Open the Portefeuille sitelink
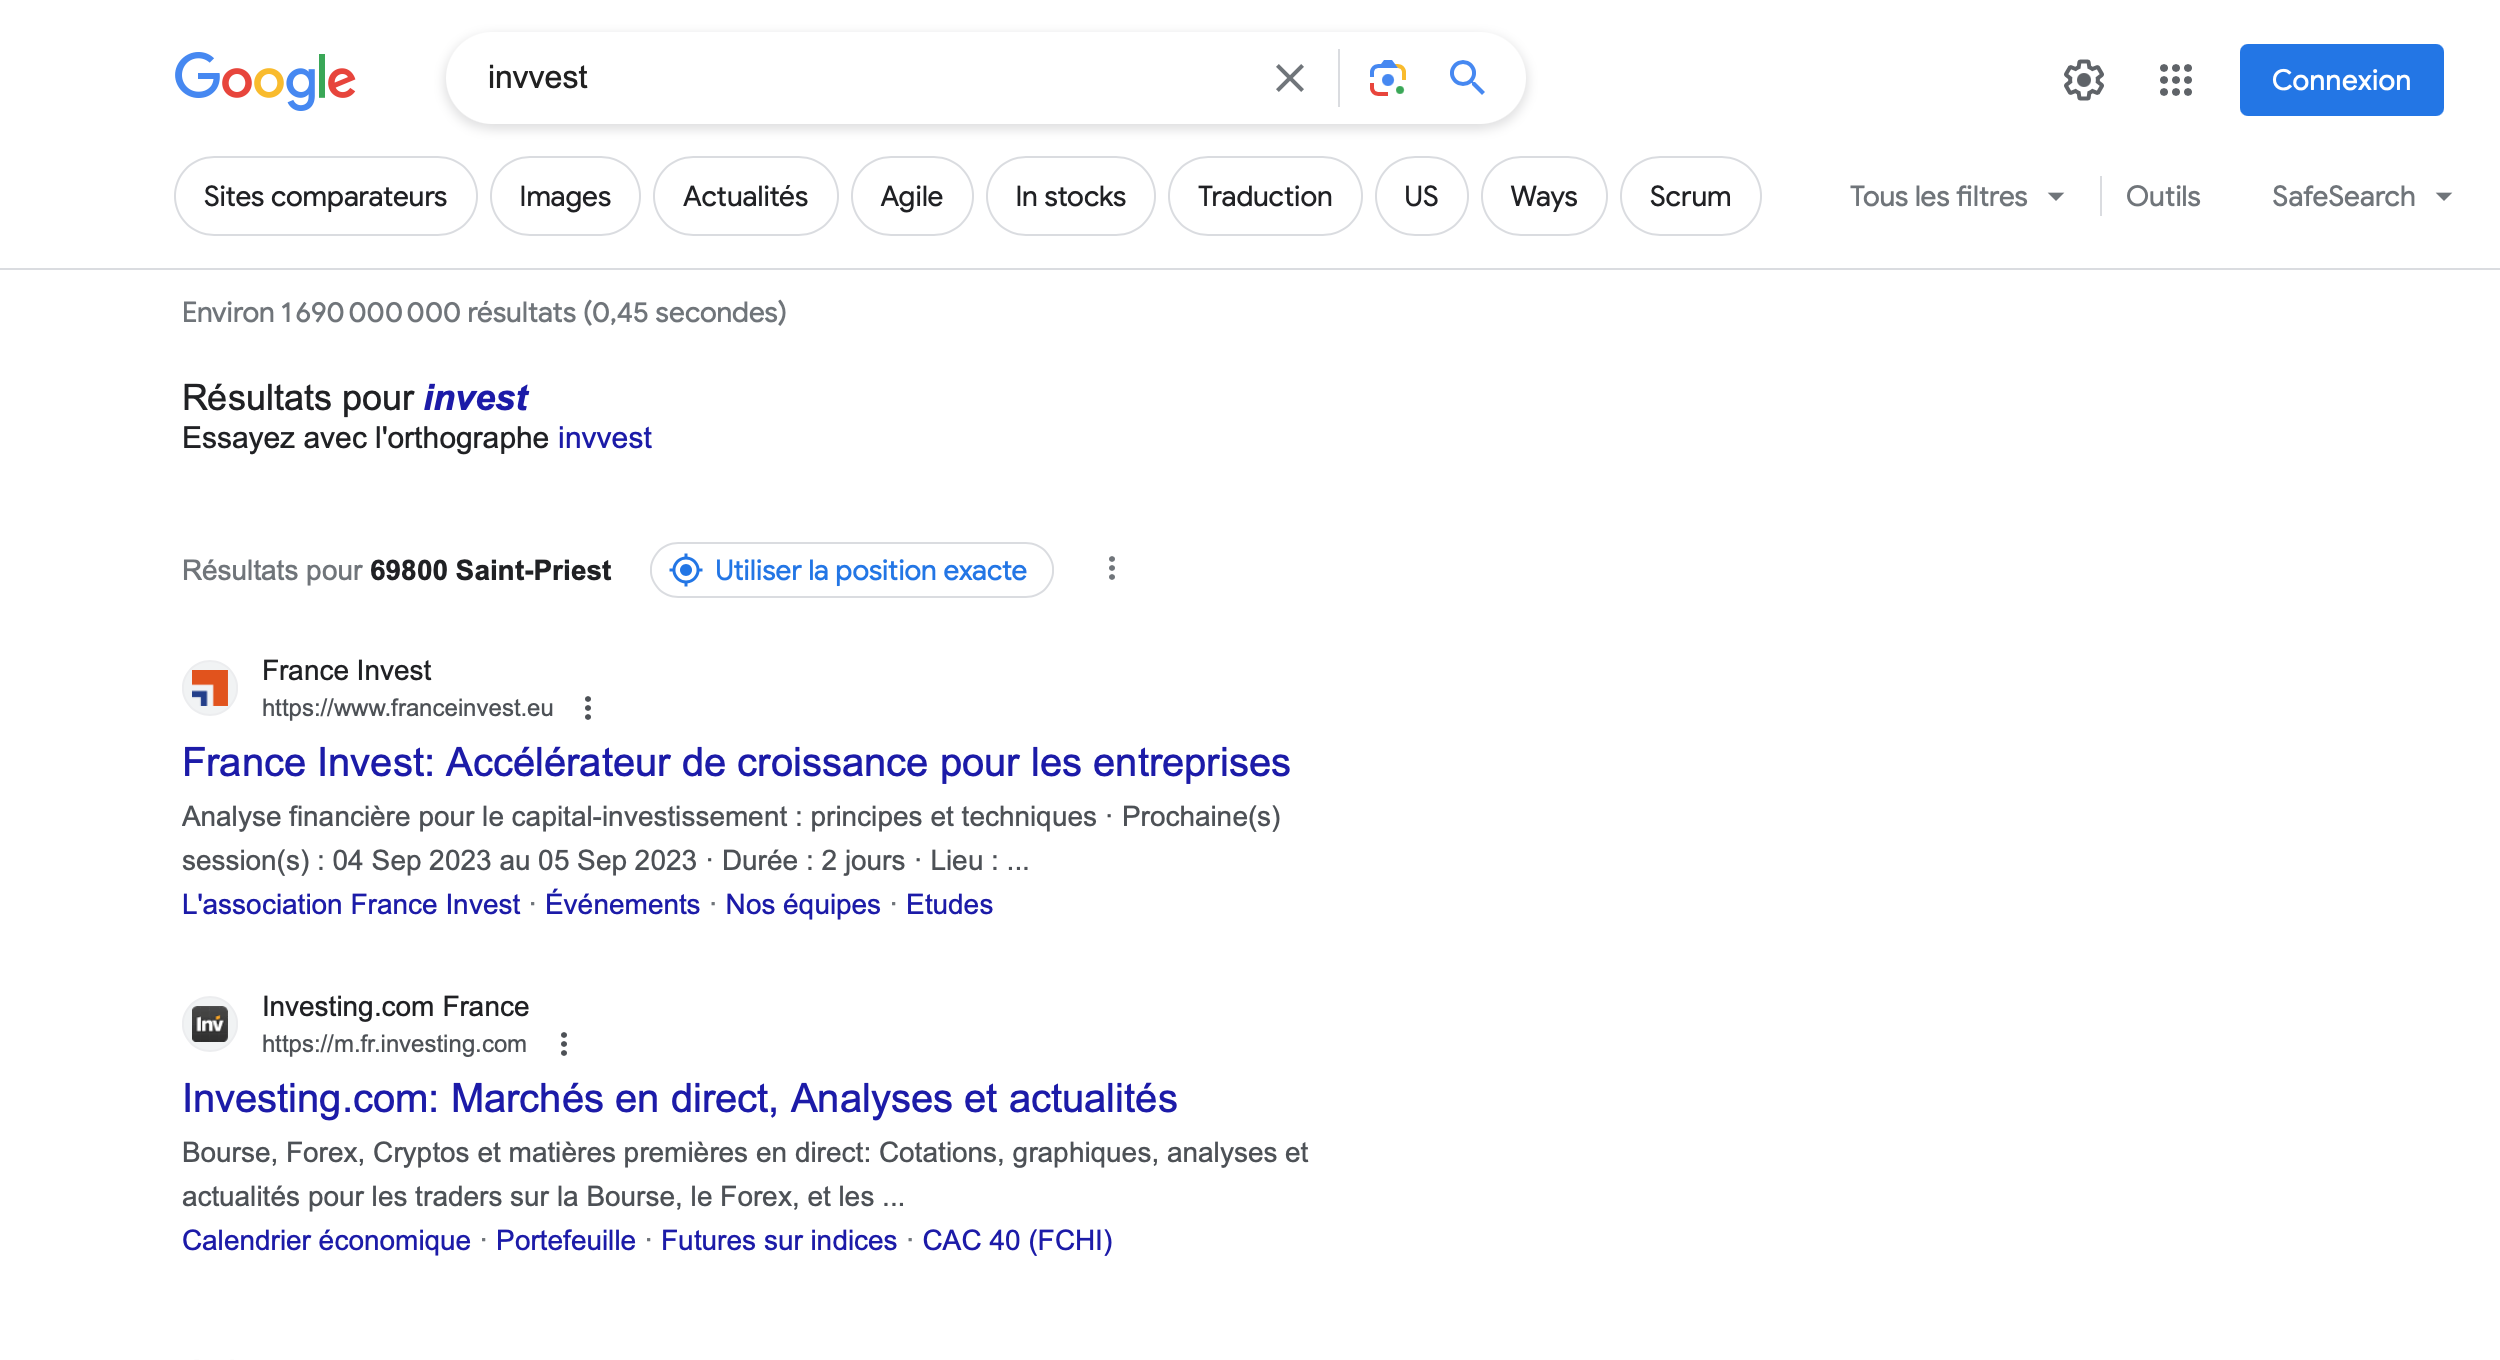The width and height of the screenshot is (2500, 1360). [566, 1240]
